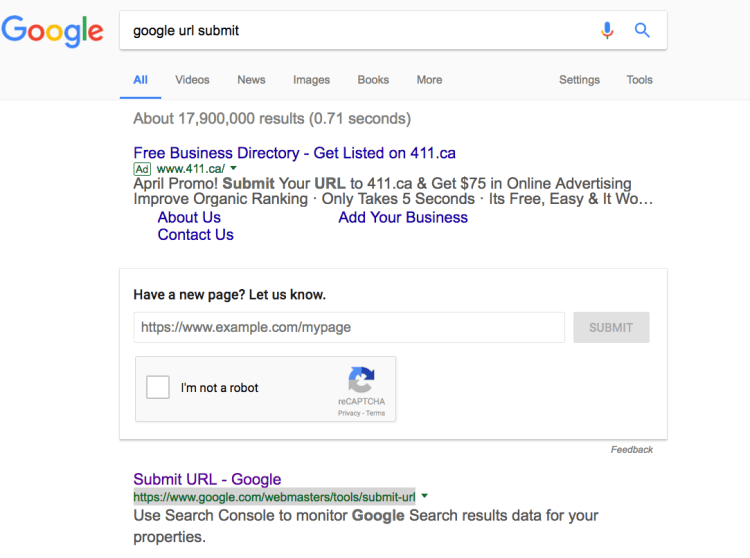
Task: Activate voice search microphone icon
Action: pos(607,30)
